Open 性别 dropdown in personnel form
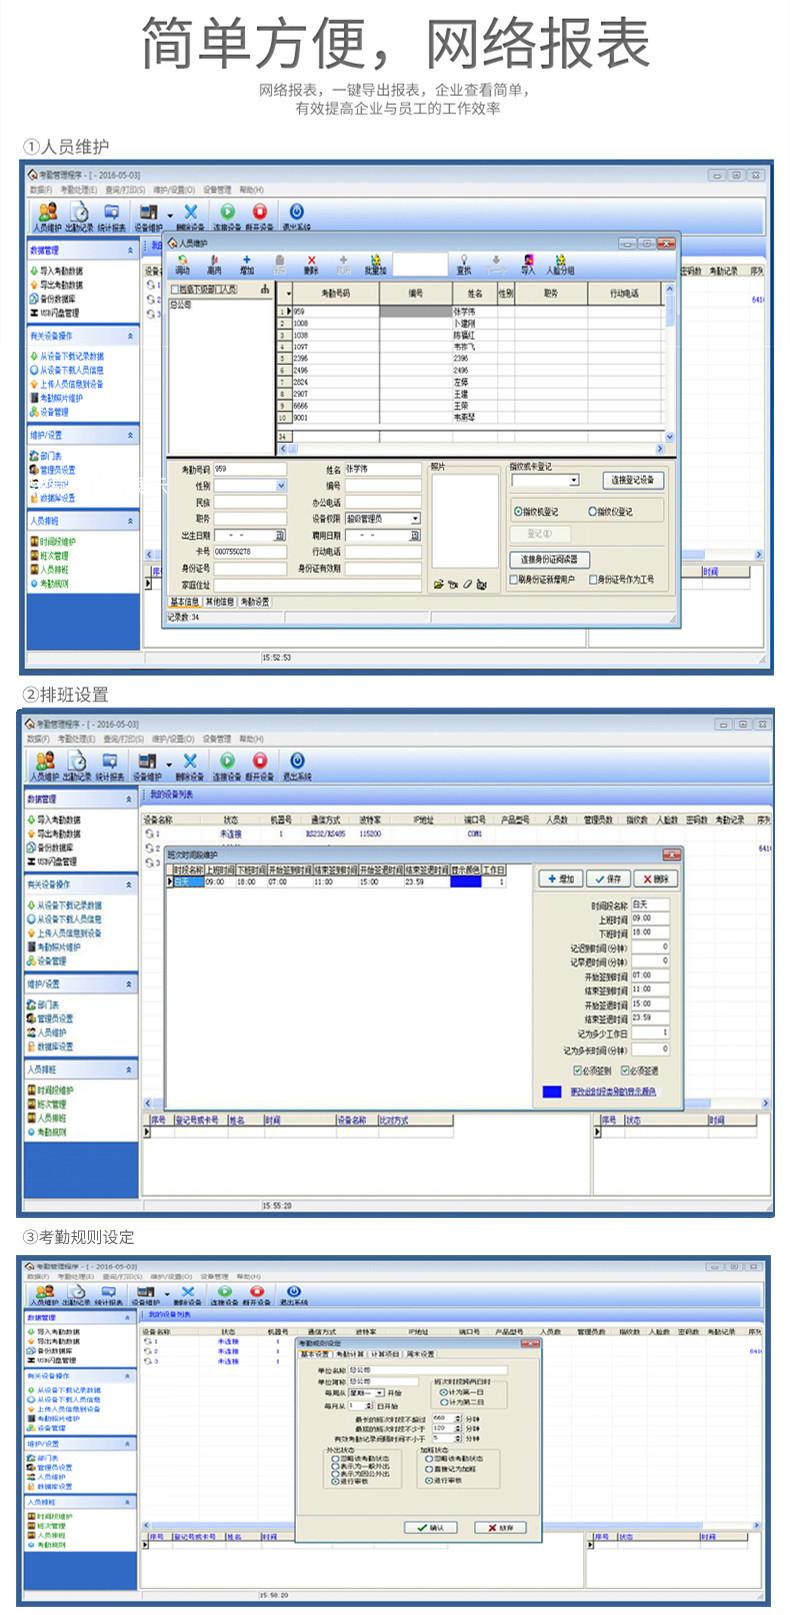This screenshot has height=1615, width=790. 281,486
